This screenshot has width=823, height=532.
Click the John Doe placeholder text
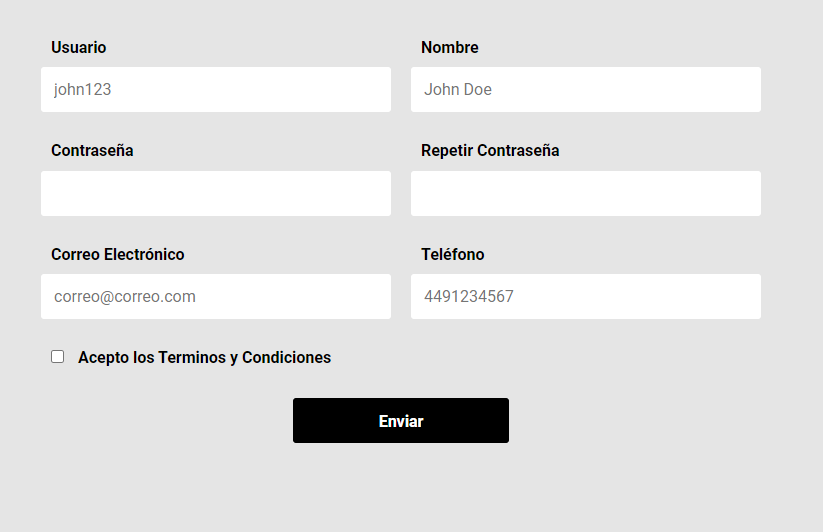point(458,90)
